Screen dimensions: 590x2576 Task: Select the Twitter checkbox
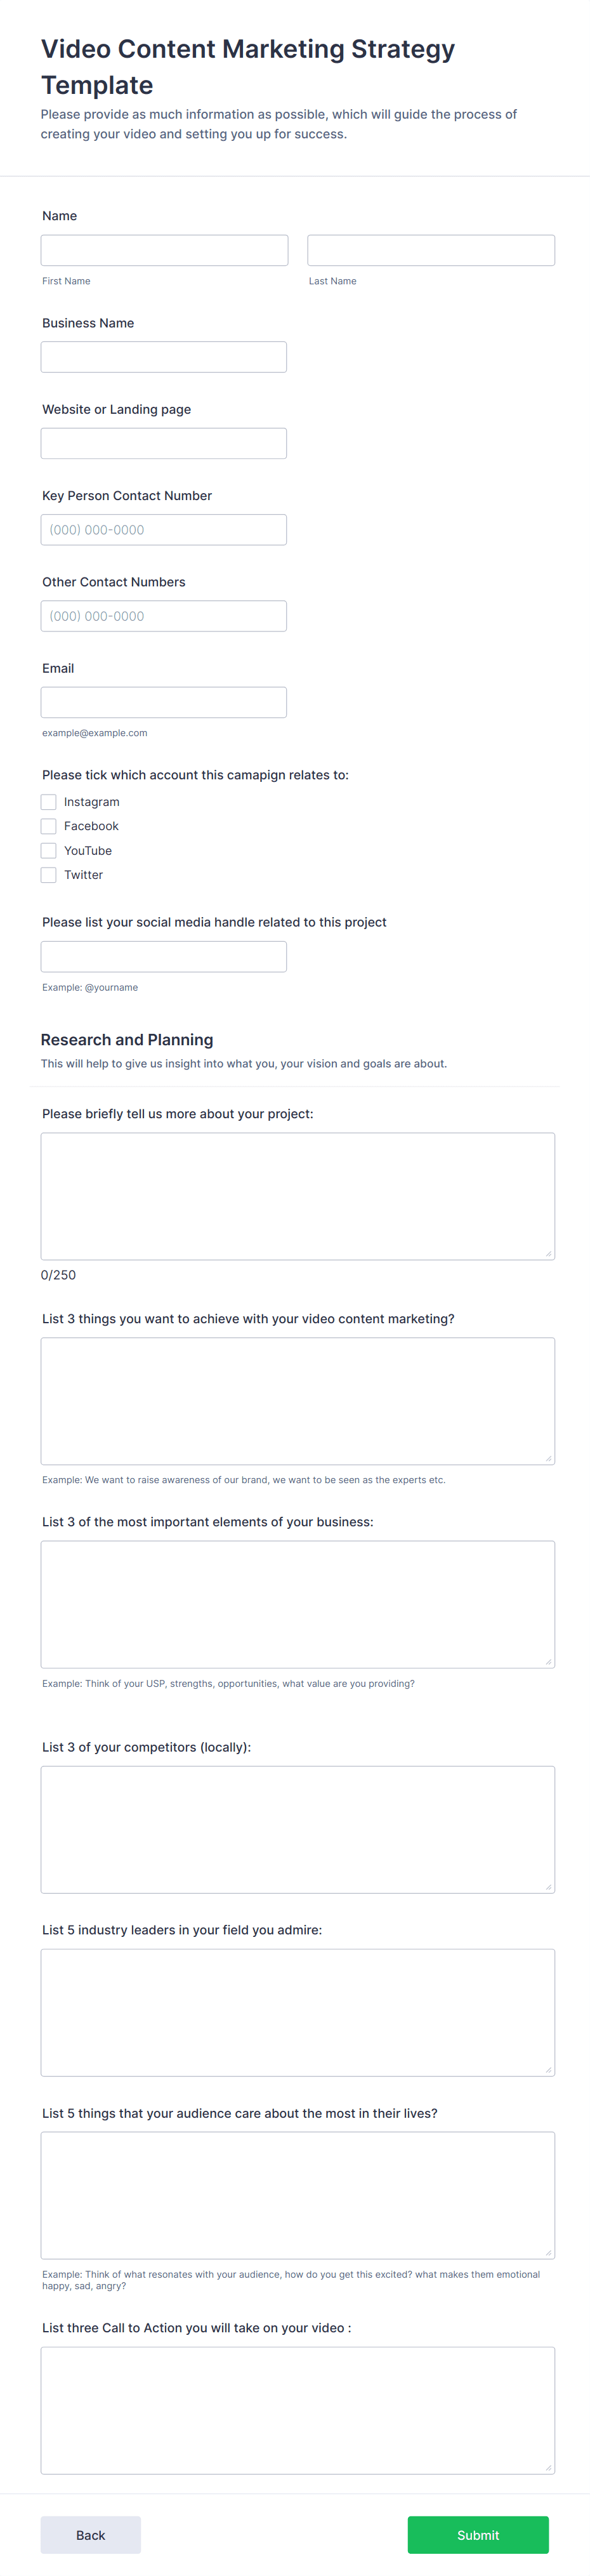[48, 874]
